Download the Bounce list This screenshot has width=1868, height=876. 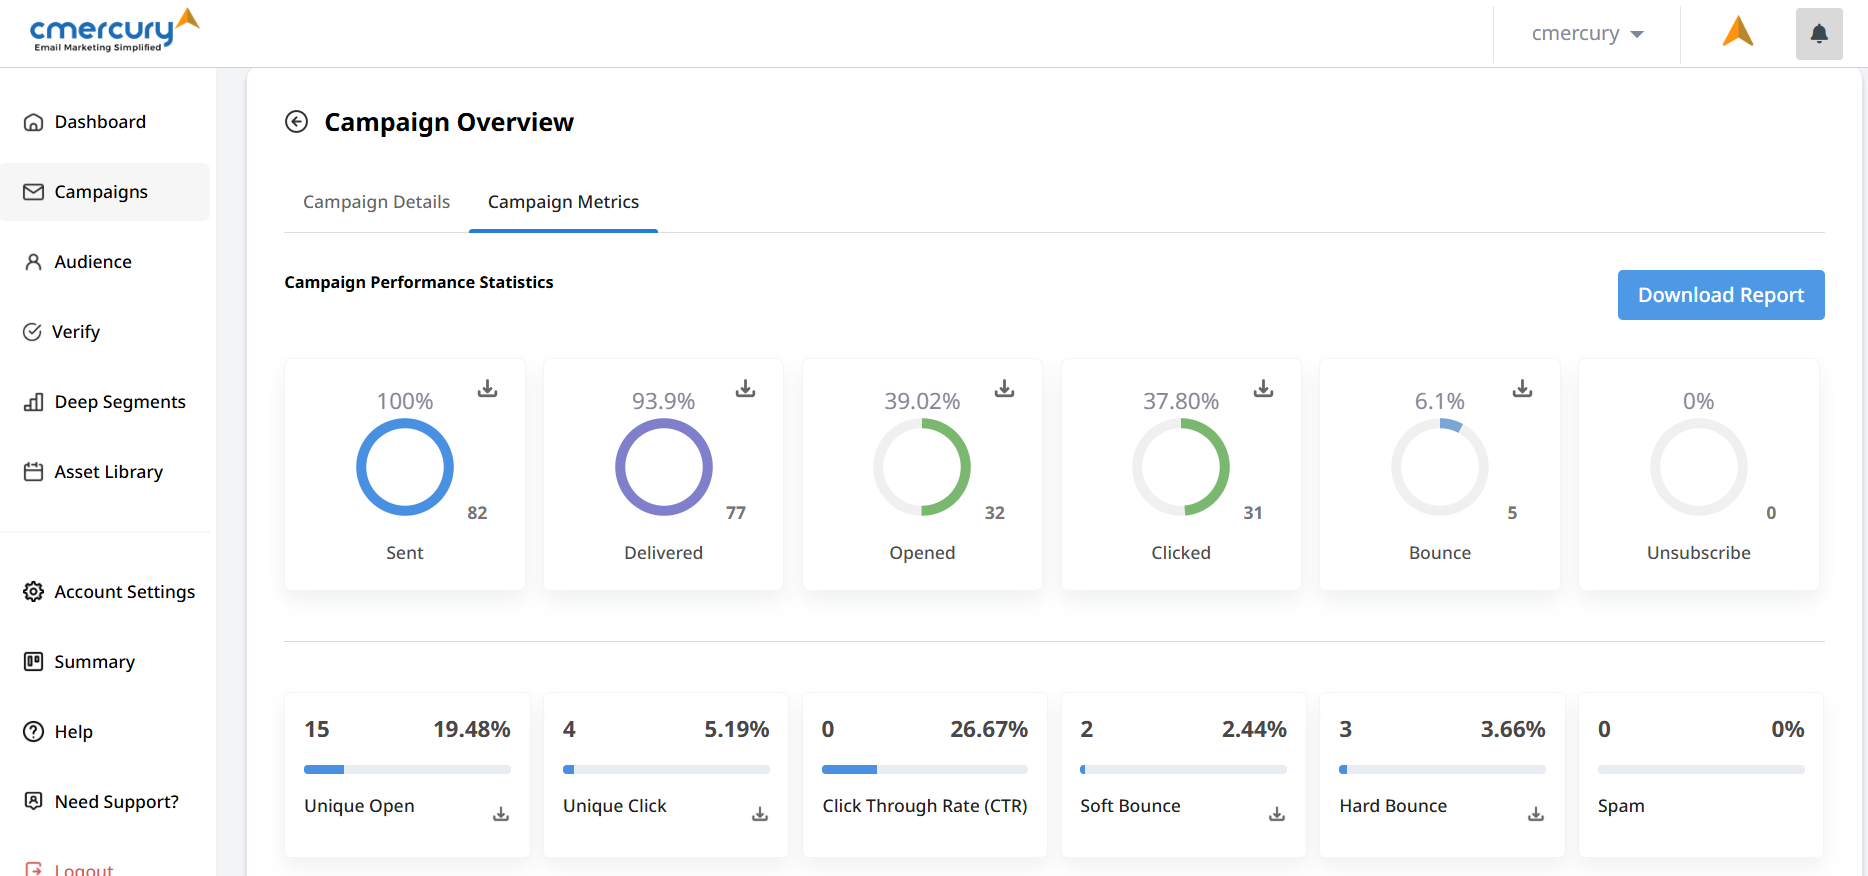[x=1522, y=388]
